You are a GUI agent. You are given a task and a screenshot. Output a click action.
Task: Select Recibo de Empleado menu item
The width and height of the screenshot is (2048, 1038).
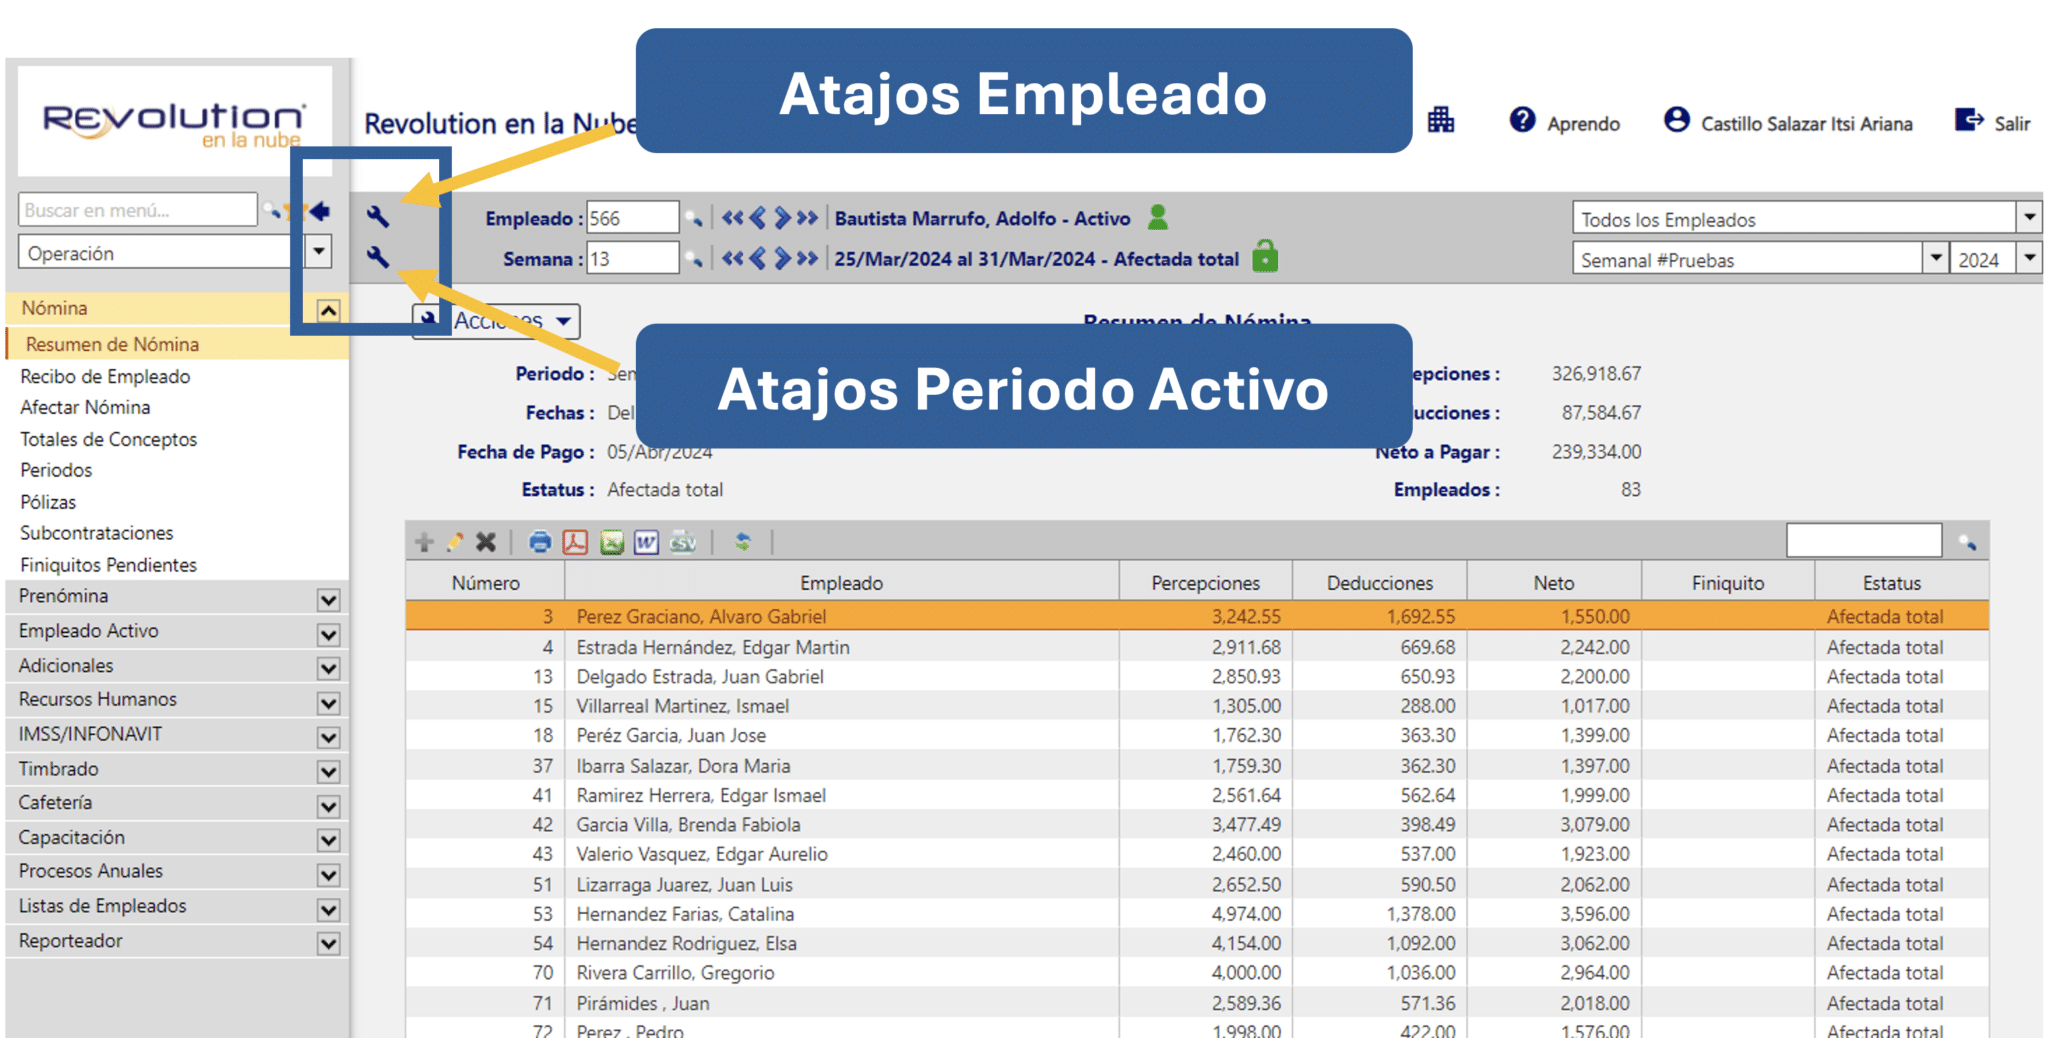point(105,377)
